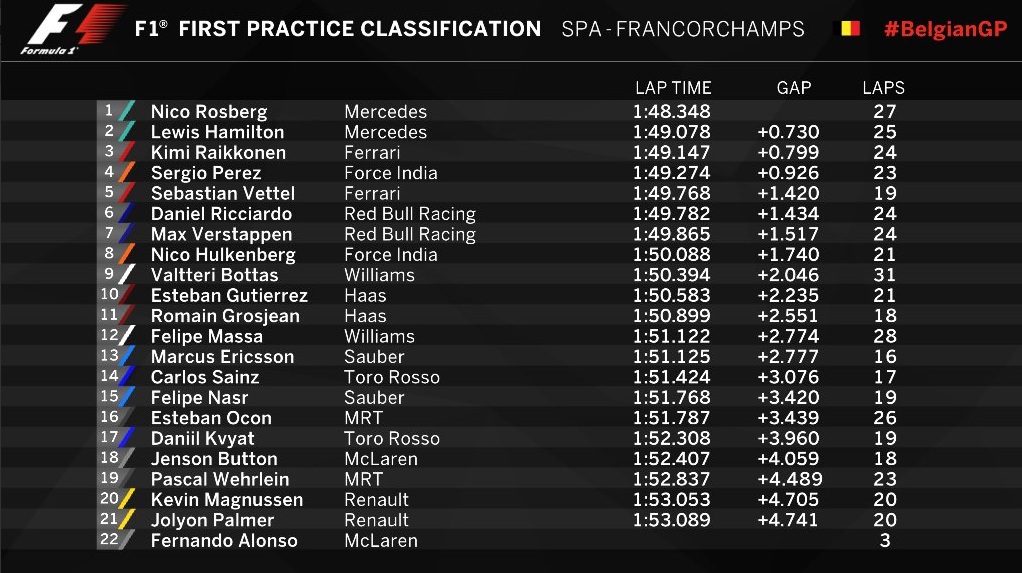
Task: Click the #BelgianGP hashtag
Action: [945, 29]
